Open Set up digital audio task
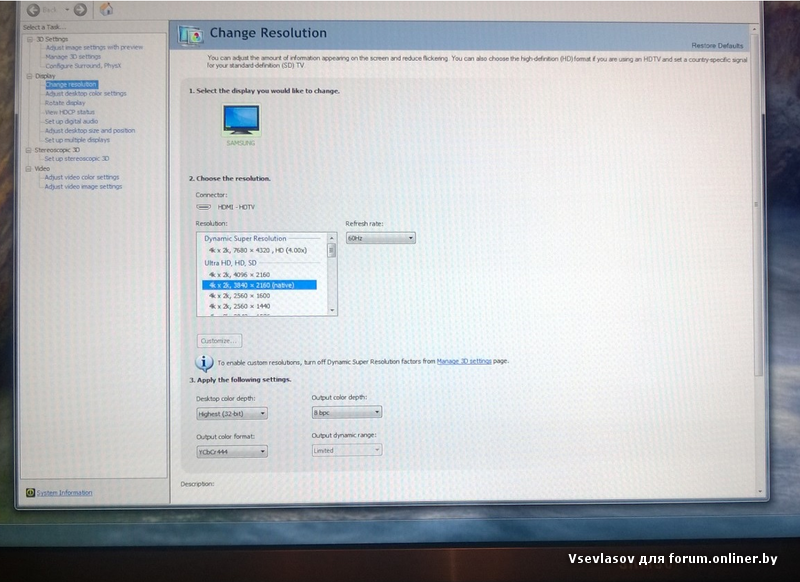 tap(71, 121)
